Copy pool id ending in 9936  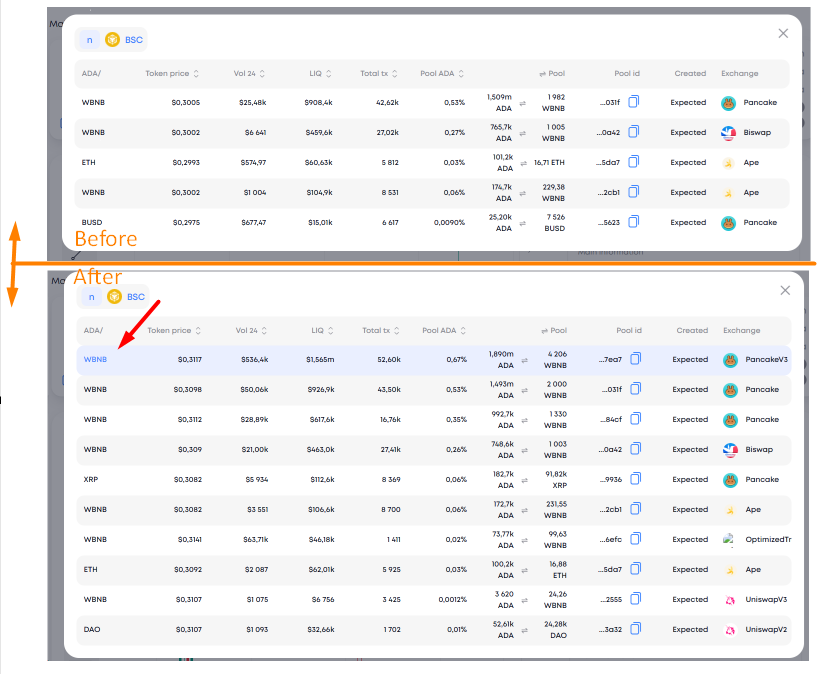pyautogui.click(x=635, y=480)
